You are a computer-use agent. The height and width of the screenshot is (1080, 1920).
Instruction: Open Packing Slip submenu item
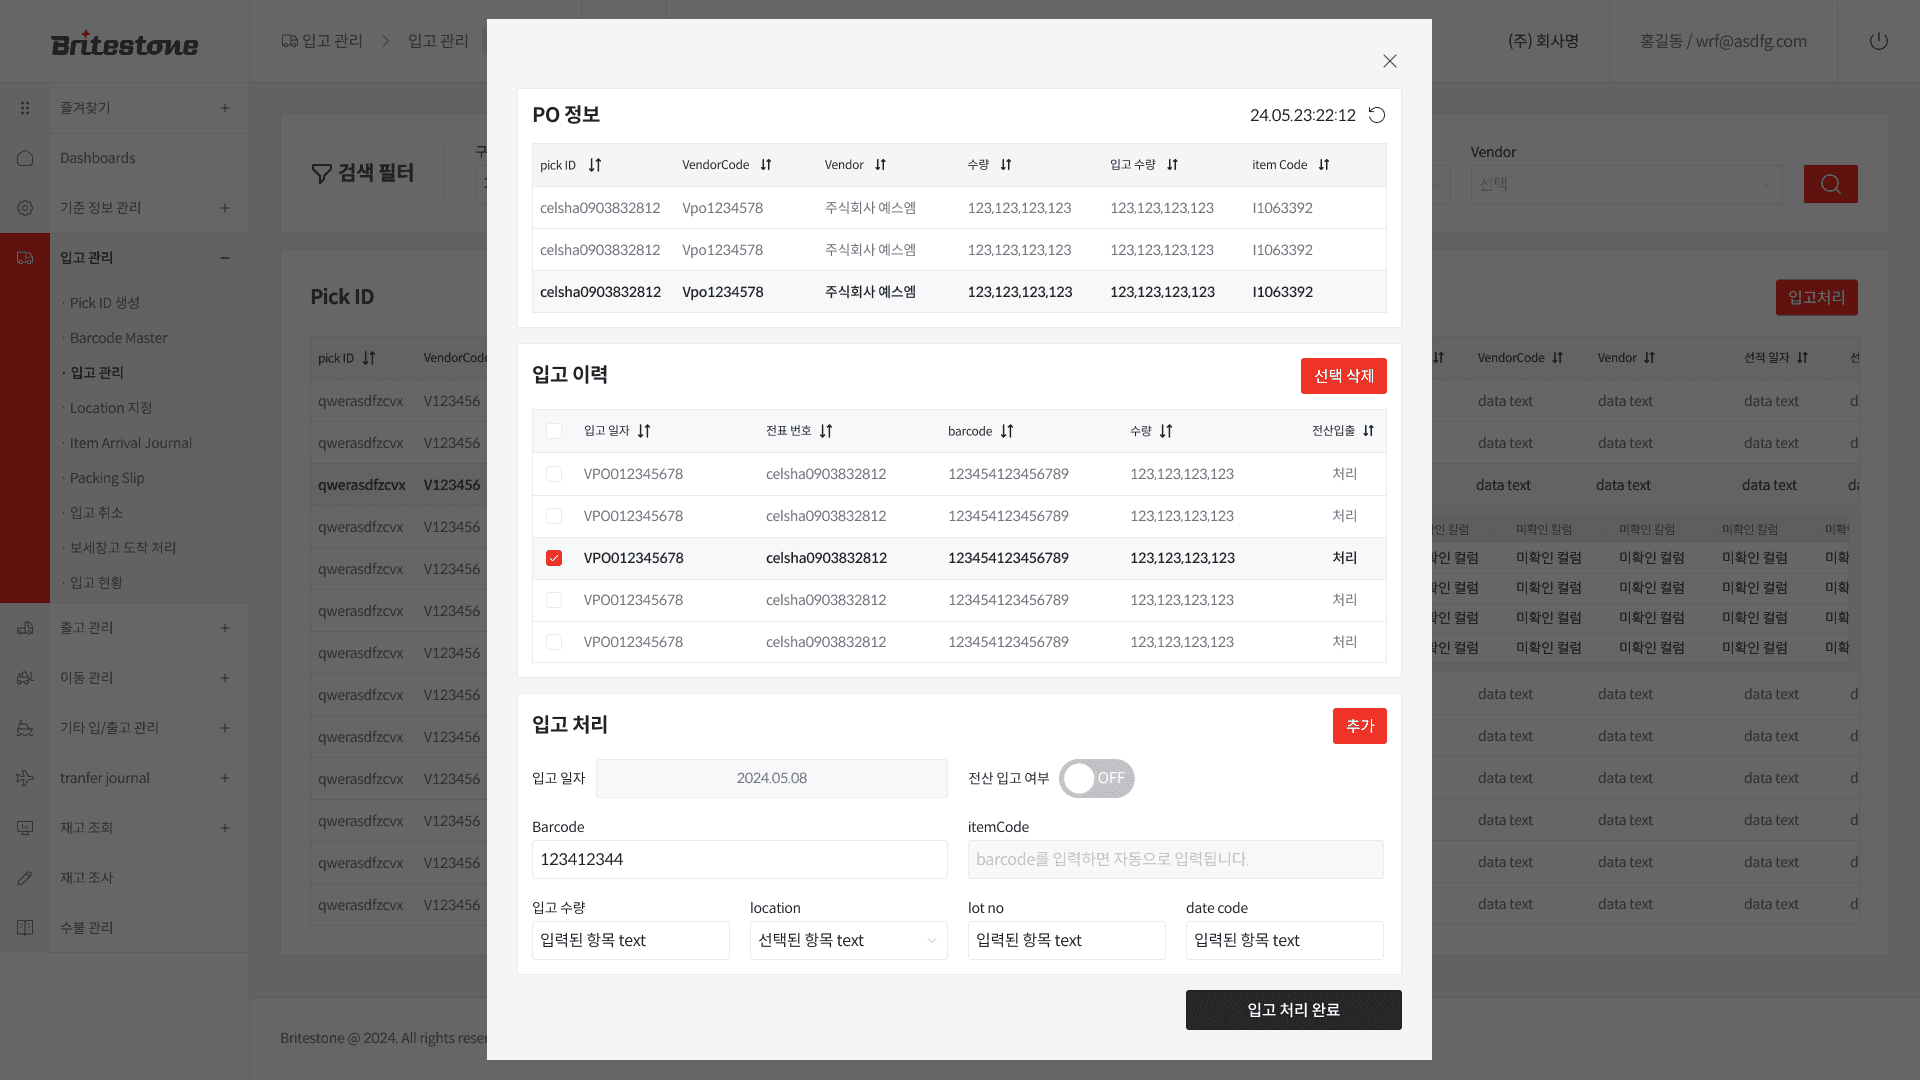tap(107, 478)
